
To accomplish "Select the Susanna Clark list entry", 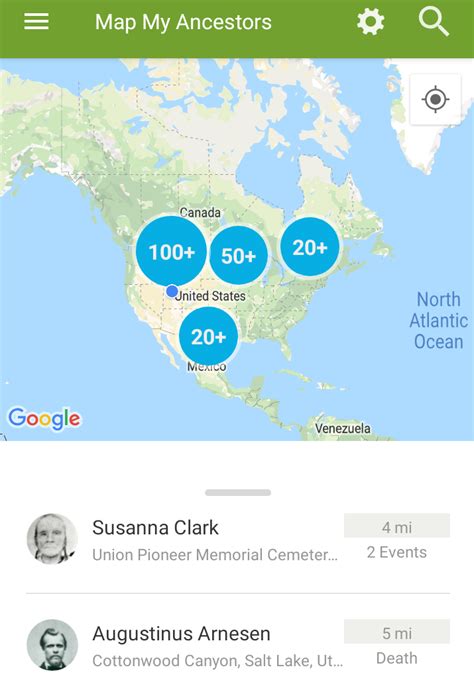I will click(238, 540).
